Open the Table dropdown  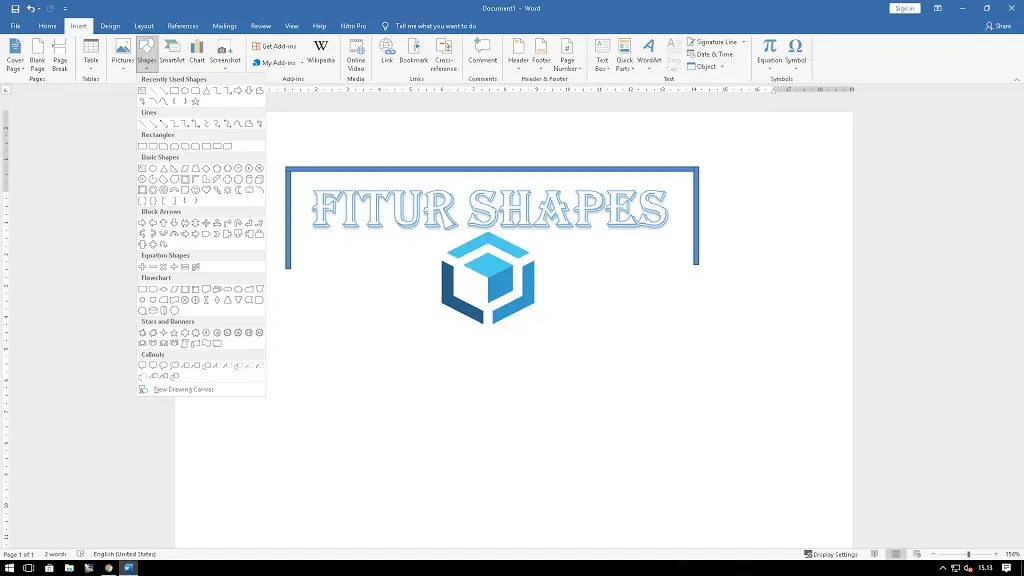click(x=91, y=55)
